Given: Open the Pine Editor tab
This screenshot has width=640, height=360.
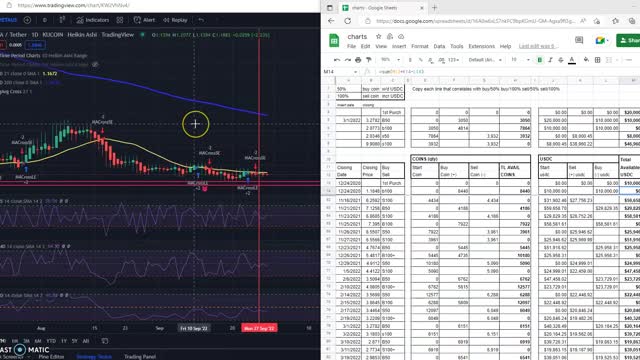Looking at the screenshot, I should pyautogui.click(x=51, y=357).
